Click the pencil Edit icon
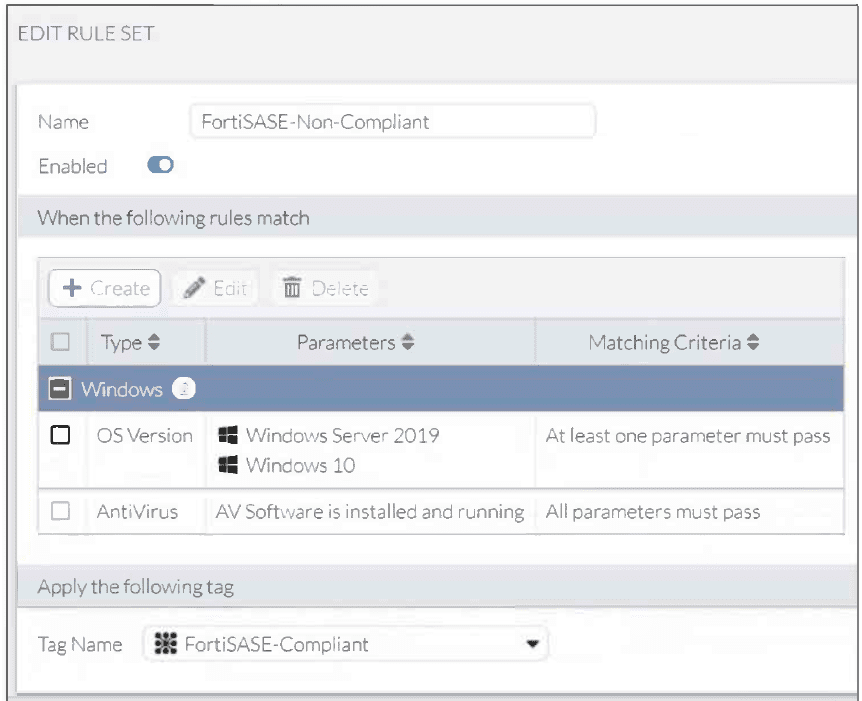Image resolution: width=862 pixels, height=701 pixels. click(x=194, y=288)
